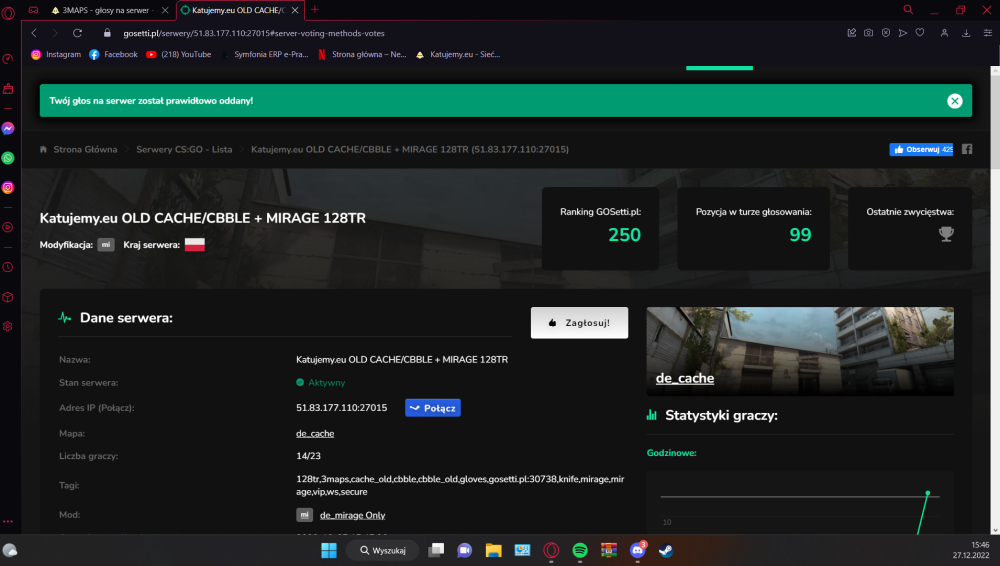
Task: Close the 3MAPS tab
Action: click(165, 10)
